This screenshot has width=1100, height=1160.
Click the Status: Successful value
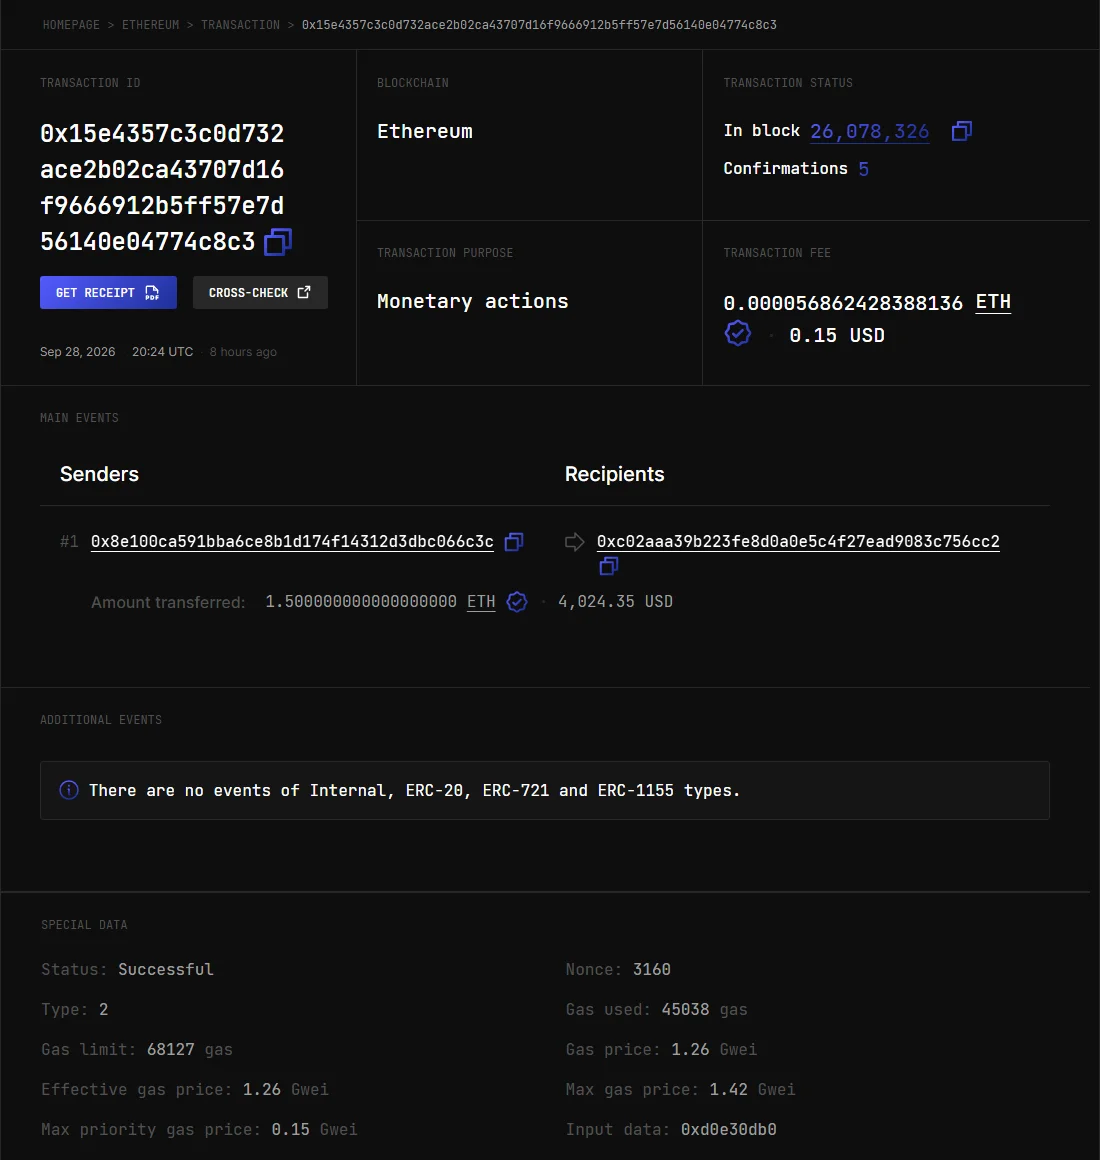166,969
